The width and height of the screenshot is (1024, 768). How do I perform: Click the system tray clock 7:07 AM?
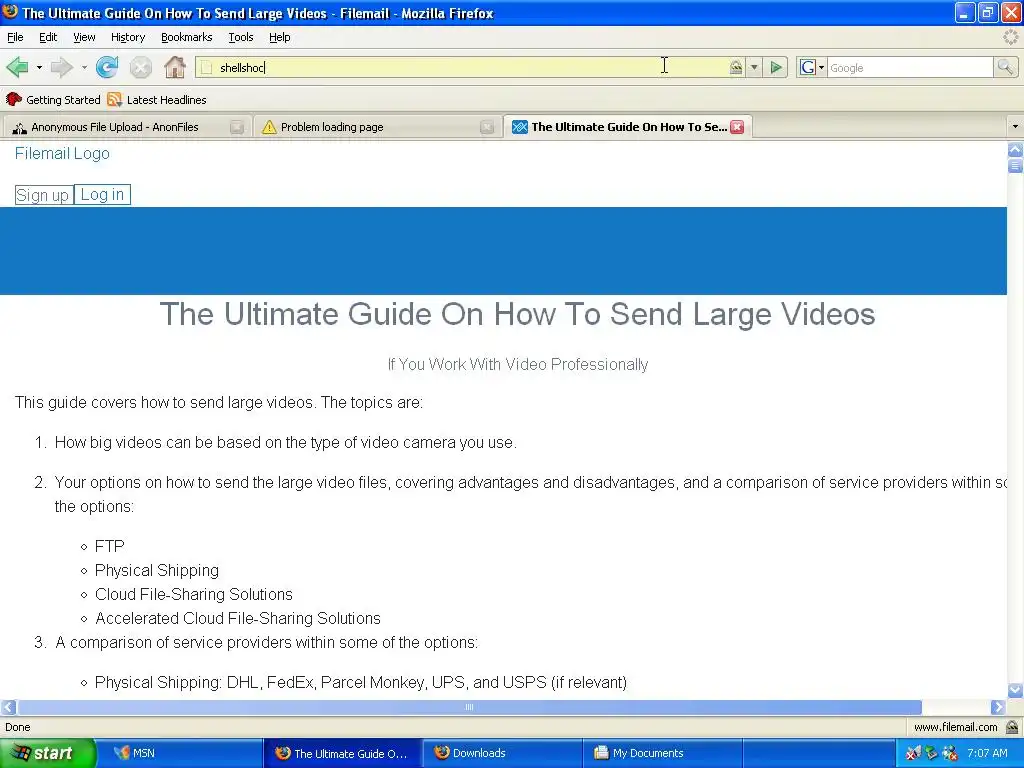point(987,753)
